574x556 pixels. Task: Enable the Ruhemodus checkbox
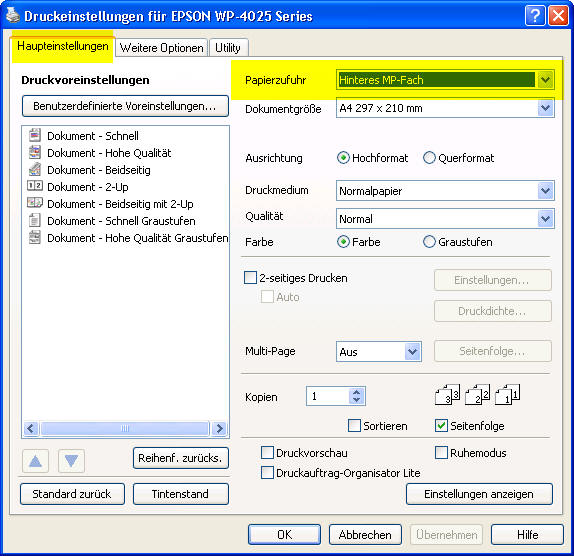click(441, 453)
